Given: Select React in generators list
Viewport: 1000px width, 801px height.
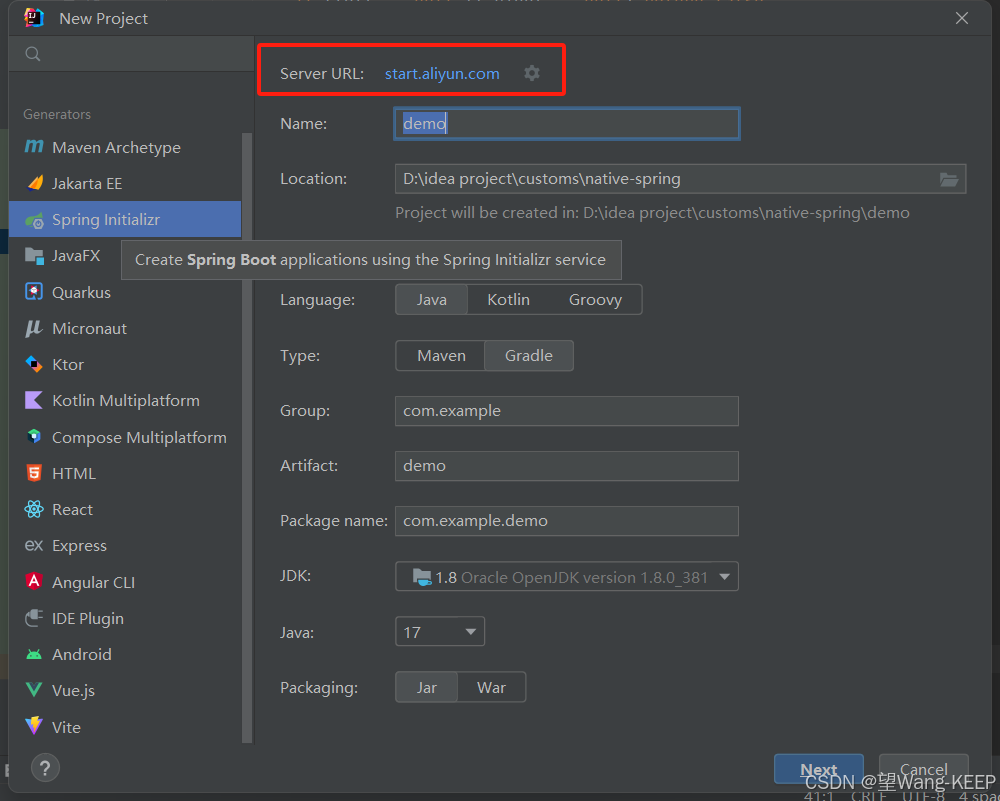Looking at the screenshot, I should coord(125,510).
